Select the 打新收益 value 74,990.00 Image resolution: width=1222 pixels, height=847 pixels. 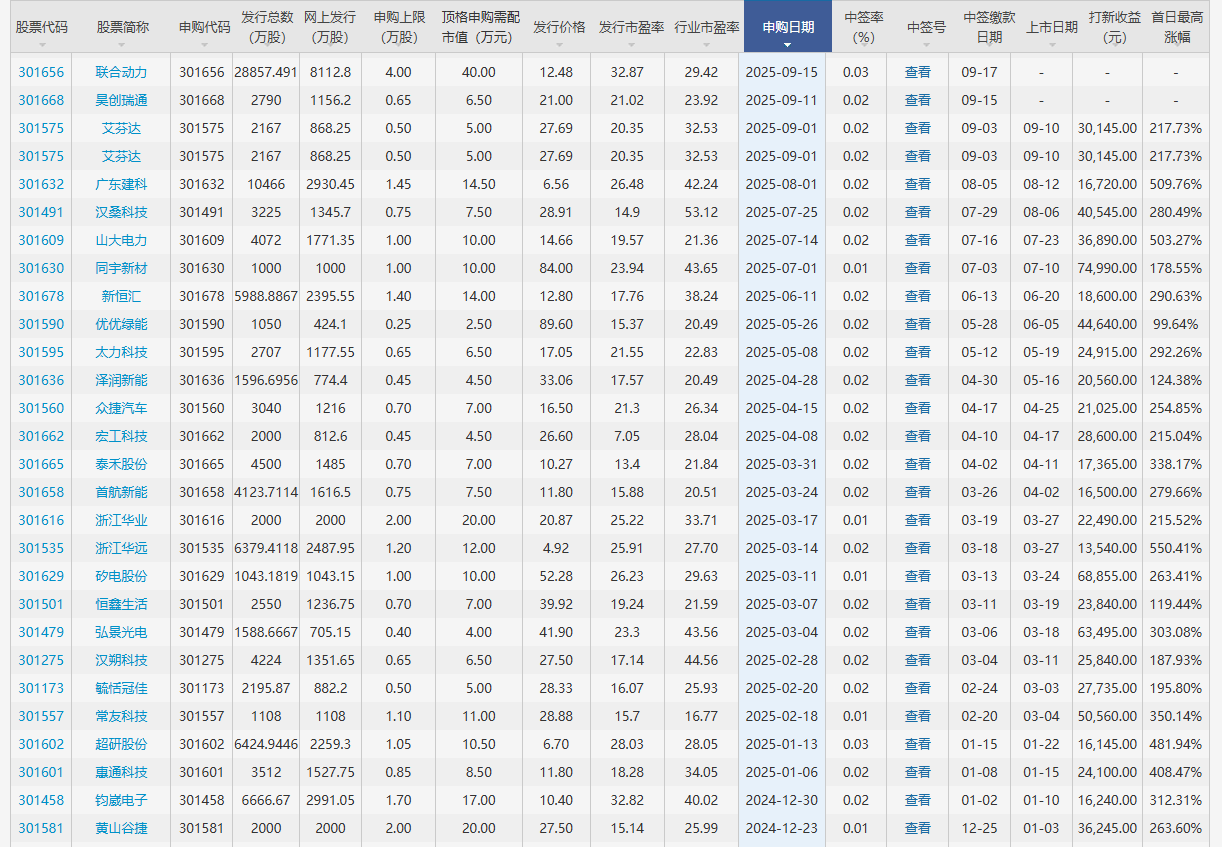(x=1107, y=268)
